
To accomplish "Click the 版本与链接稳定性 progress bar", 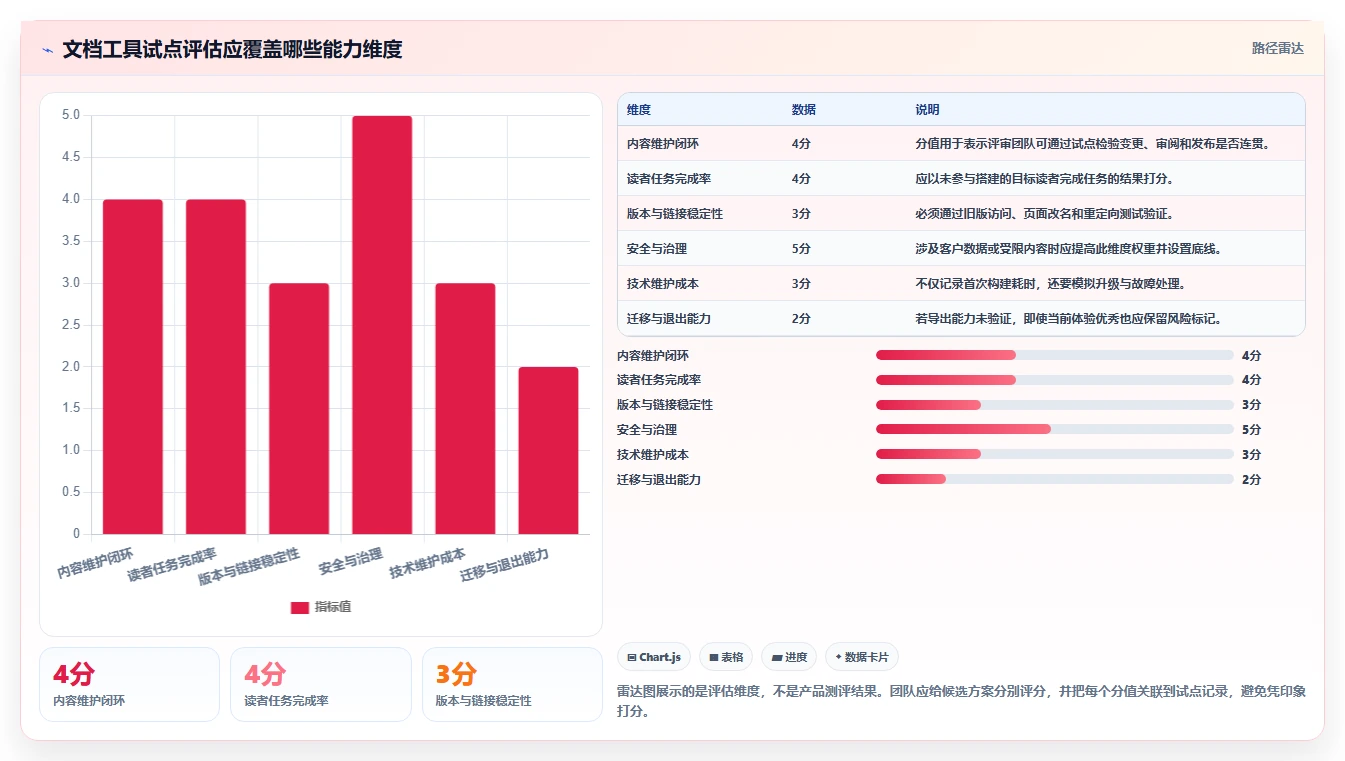I will coord(1054,405).
